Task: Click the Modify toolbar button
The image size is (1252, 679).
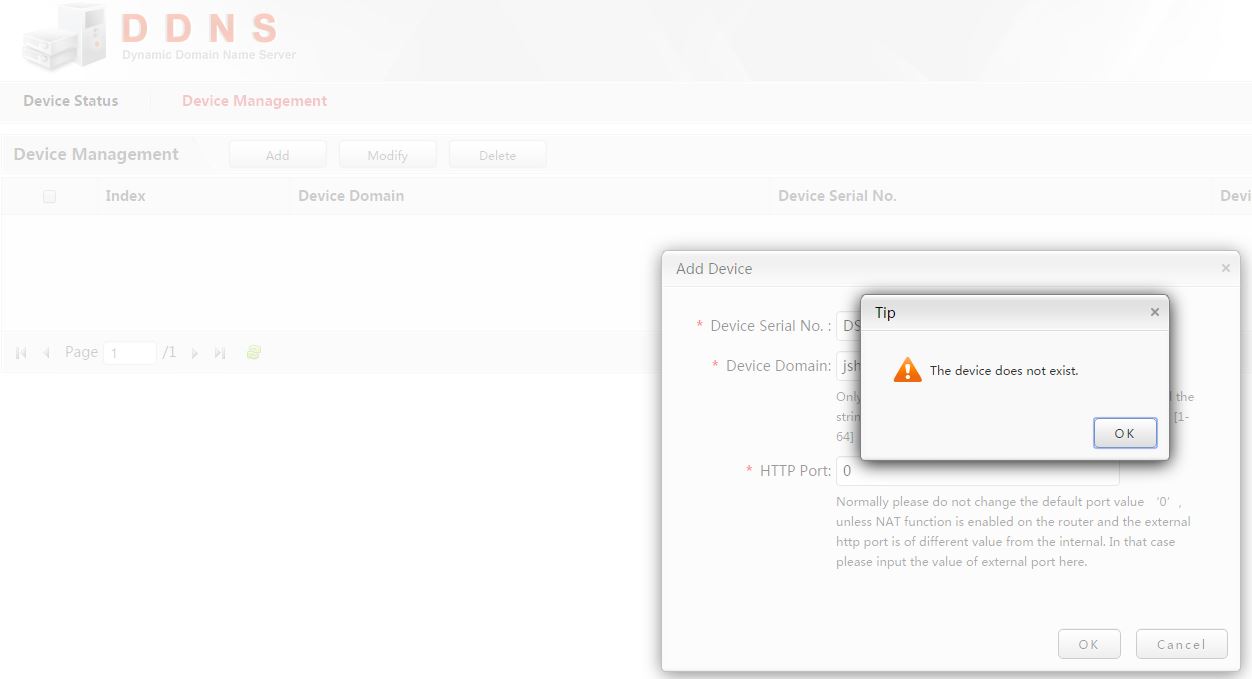Action: 387,155
